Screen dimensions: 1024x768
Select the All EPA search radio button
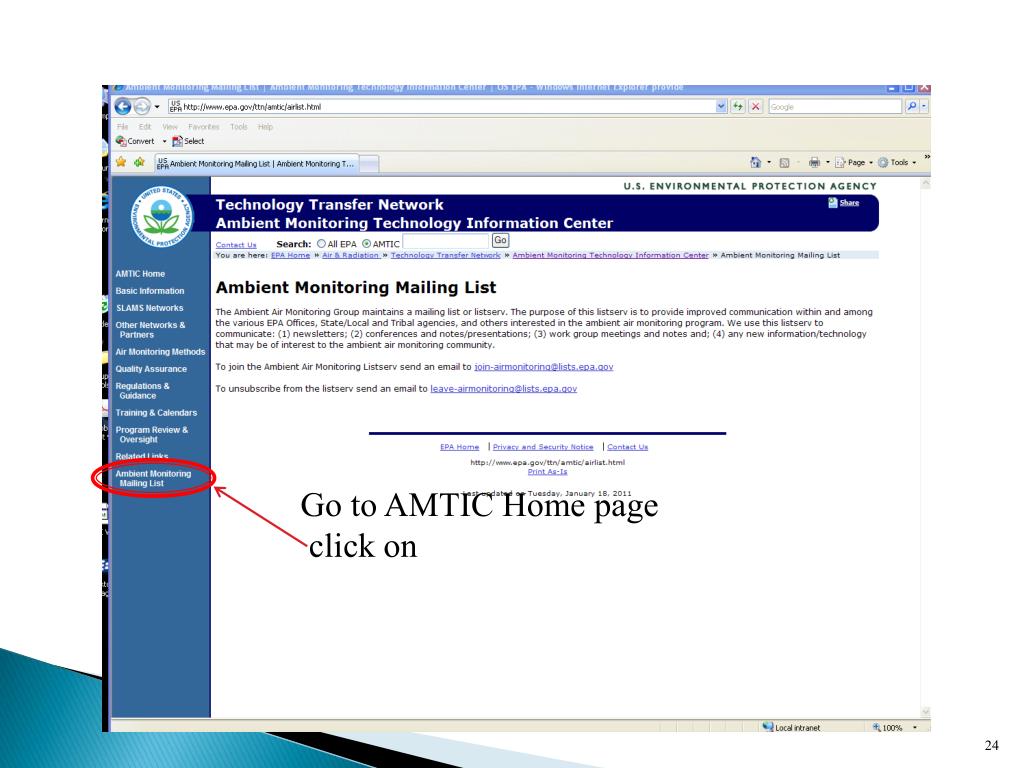(321, 244)
